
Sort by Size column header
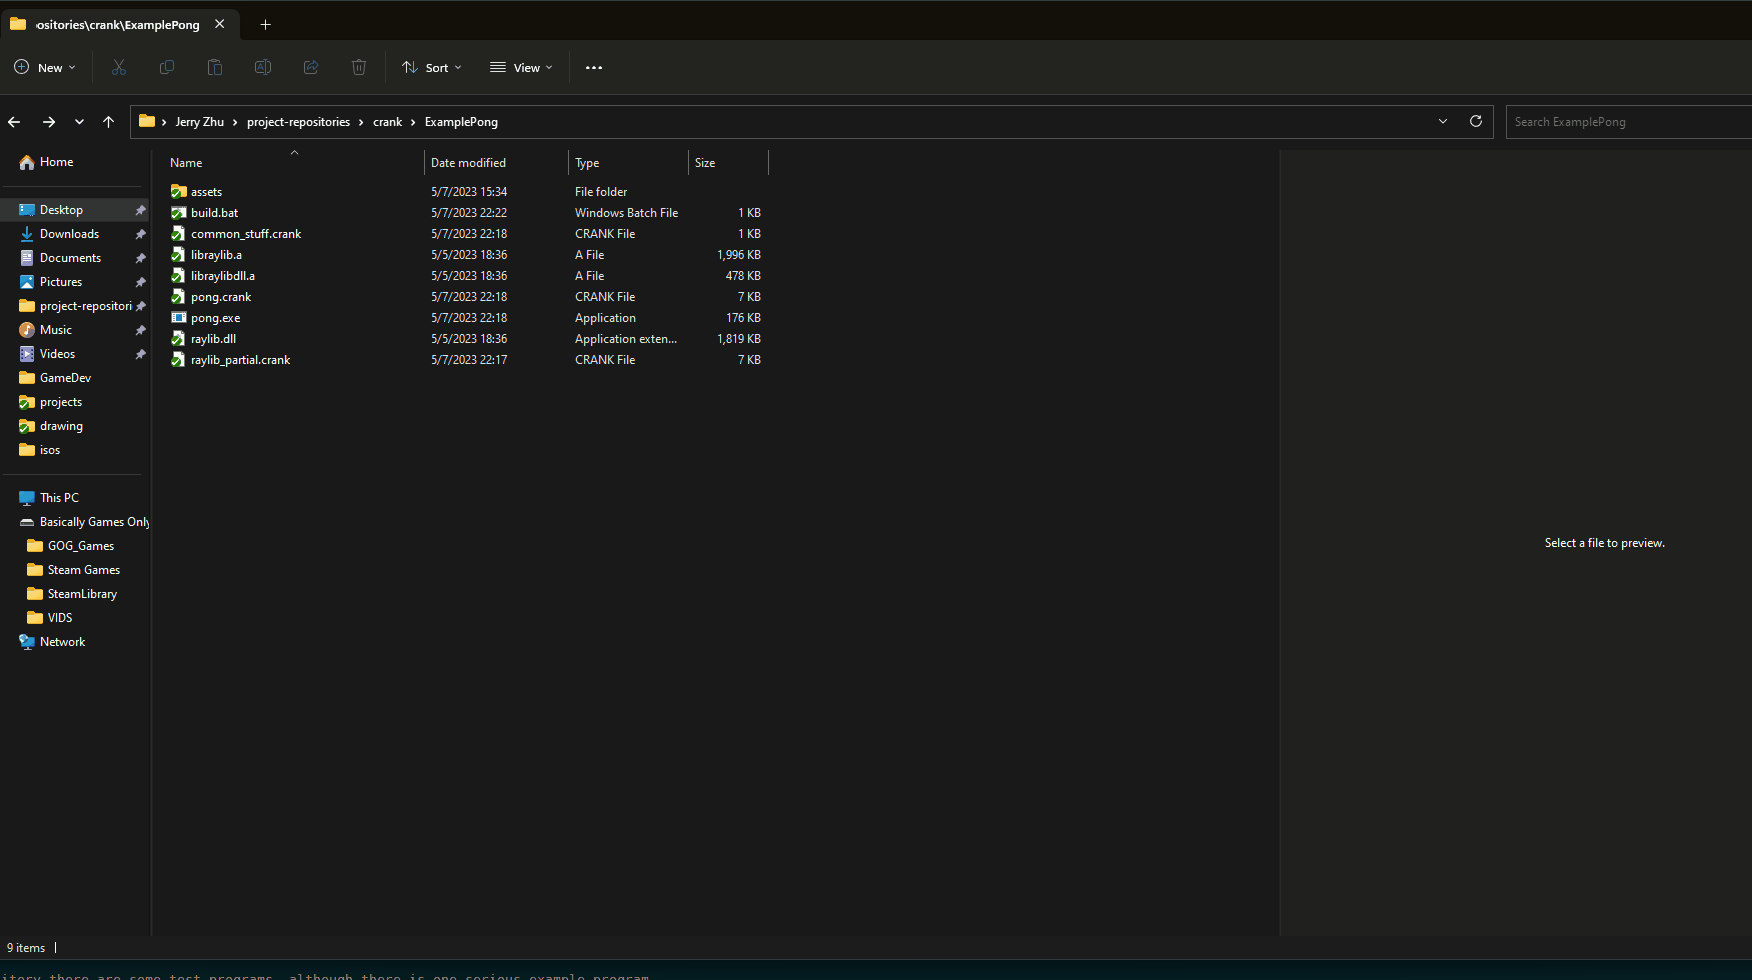click(729, 162)
